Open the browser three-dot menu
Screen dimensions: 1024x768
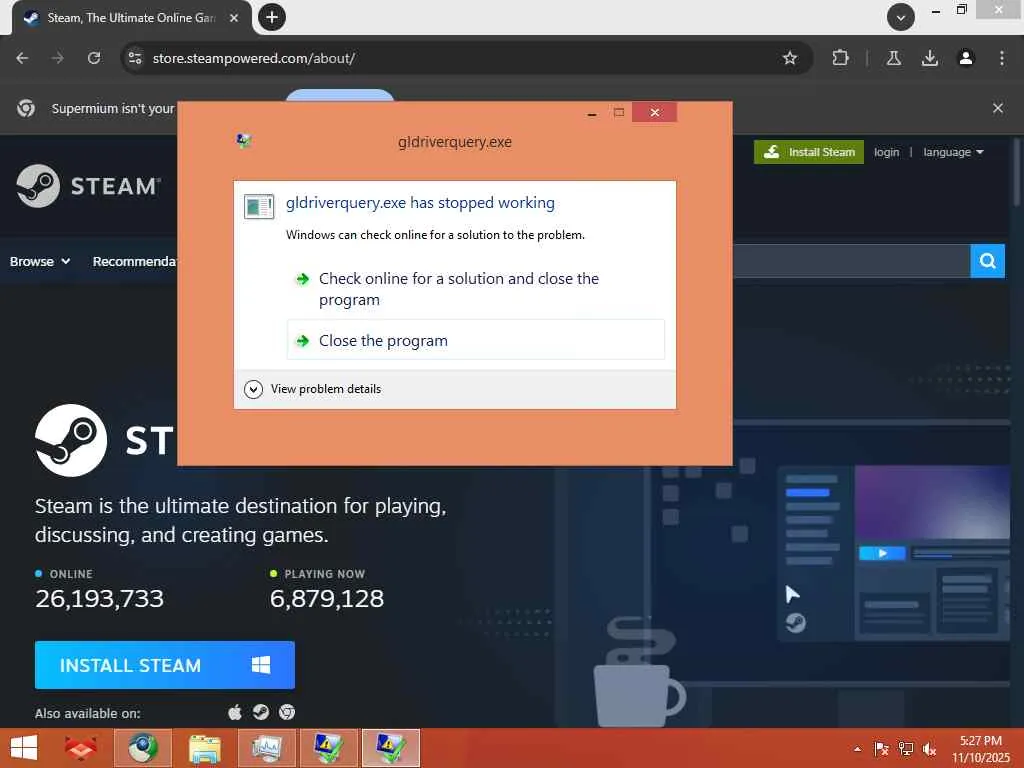[1002, 58]
